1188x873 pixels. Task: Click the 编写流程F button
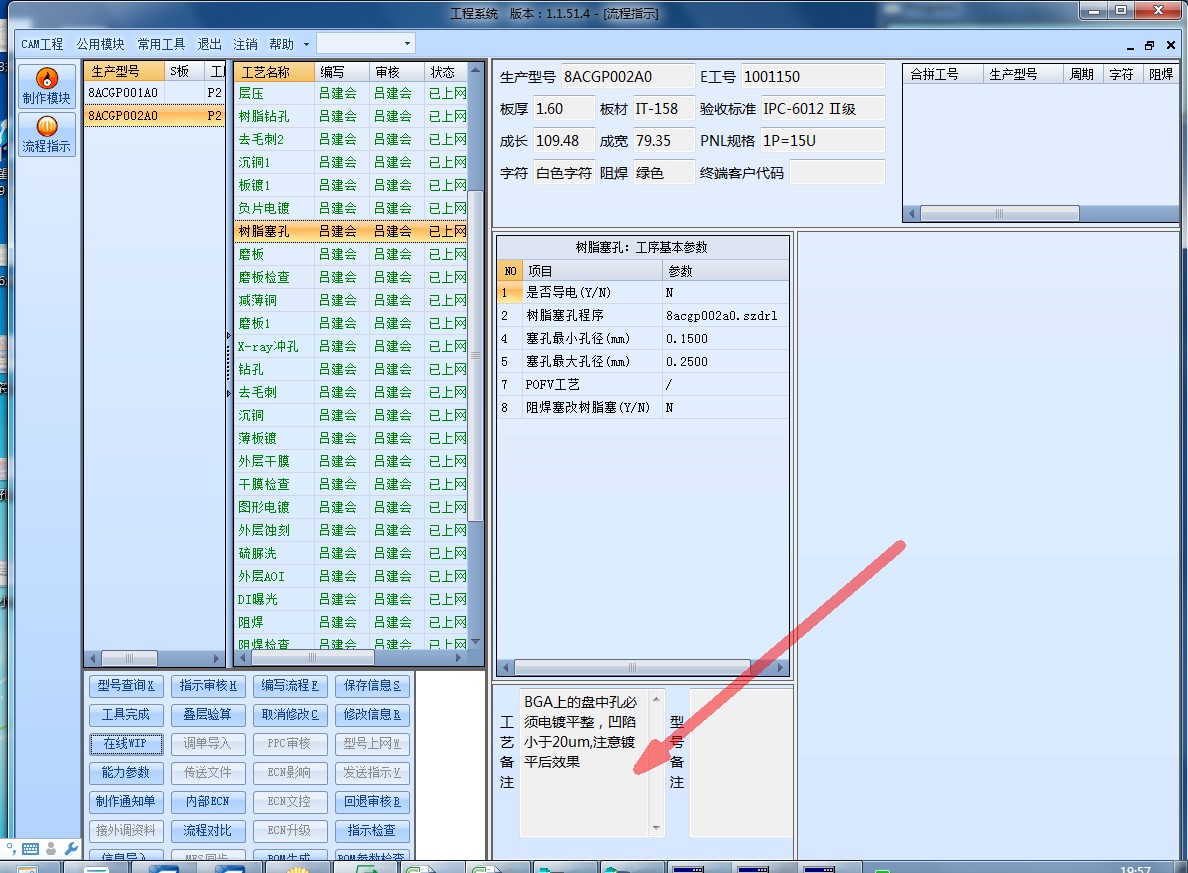[x=290, y=686]
